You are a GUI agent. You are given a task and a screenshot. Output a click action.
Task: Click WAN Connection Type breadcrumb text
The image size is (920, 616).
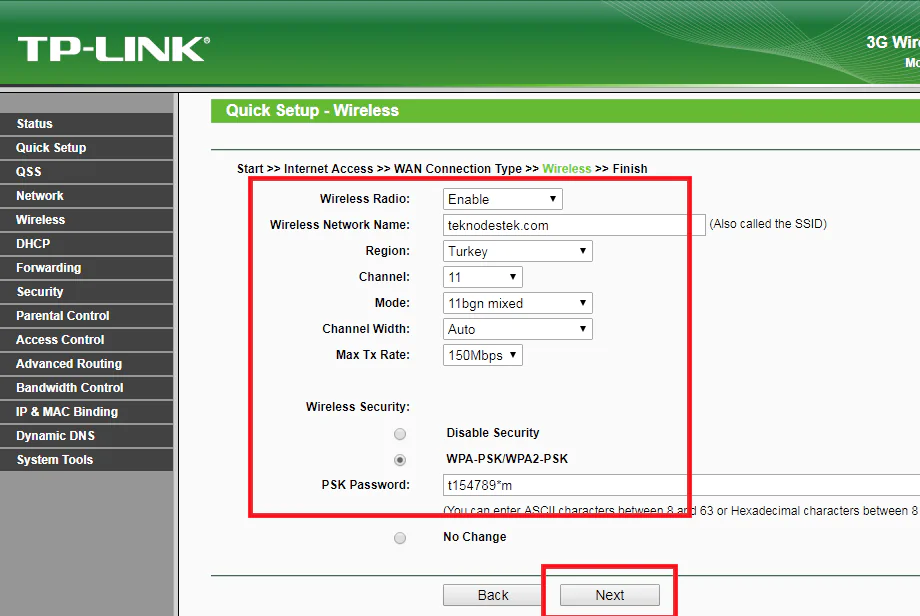pos(458,169)
